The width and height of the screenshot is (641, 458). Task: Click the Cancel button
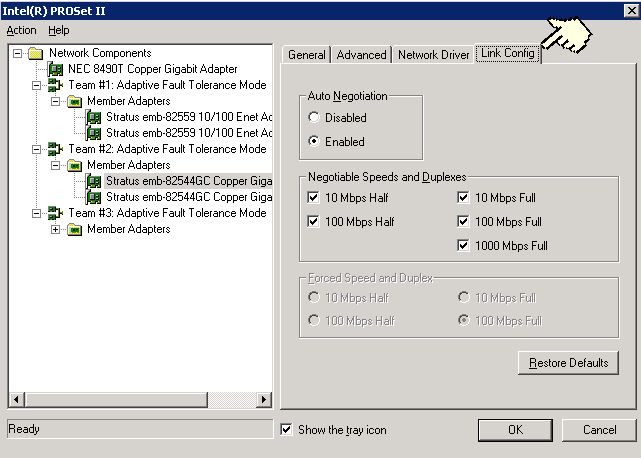tap(599, 430)
